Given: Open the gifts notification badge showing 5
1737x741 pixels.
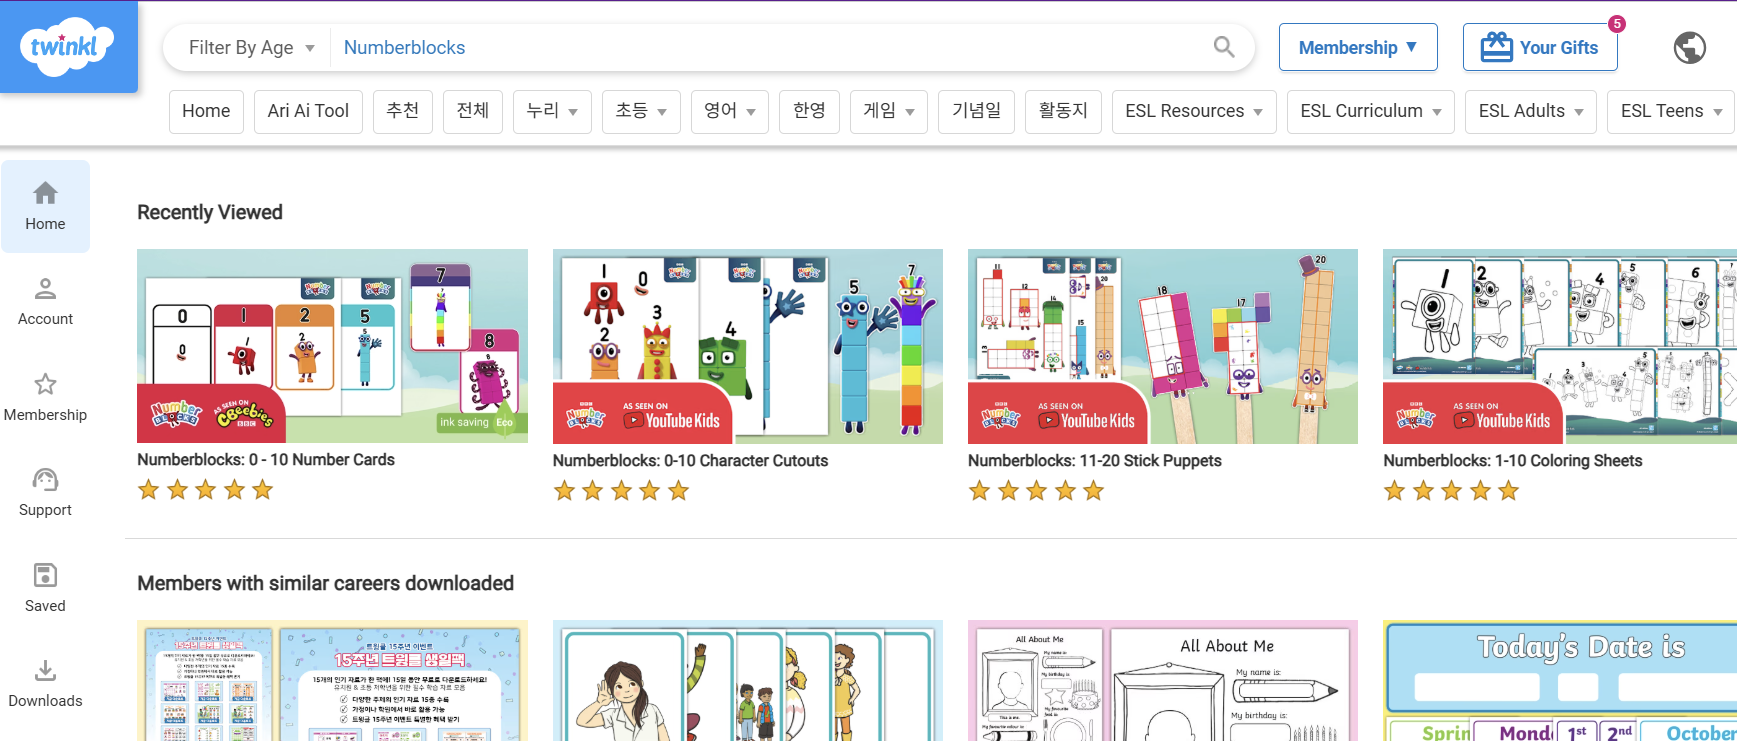Looking at the screenshot, I should click(1616, 24).
